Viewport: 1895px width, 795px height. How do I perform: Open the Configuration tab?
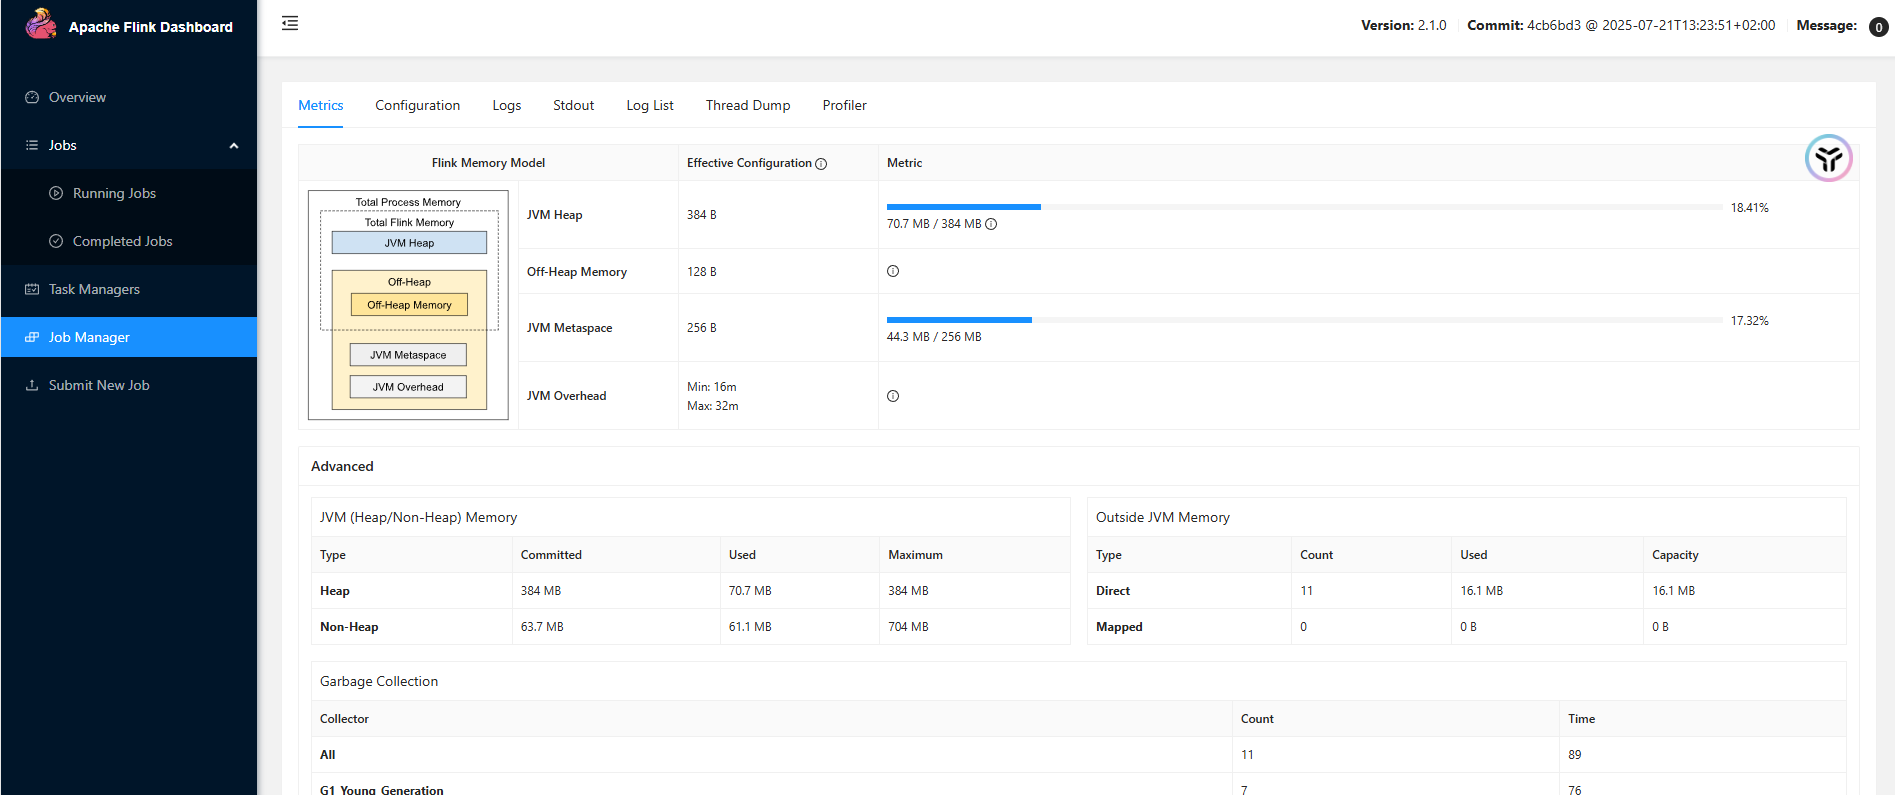[417, 105]
